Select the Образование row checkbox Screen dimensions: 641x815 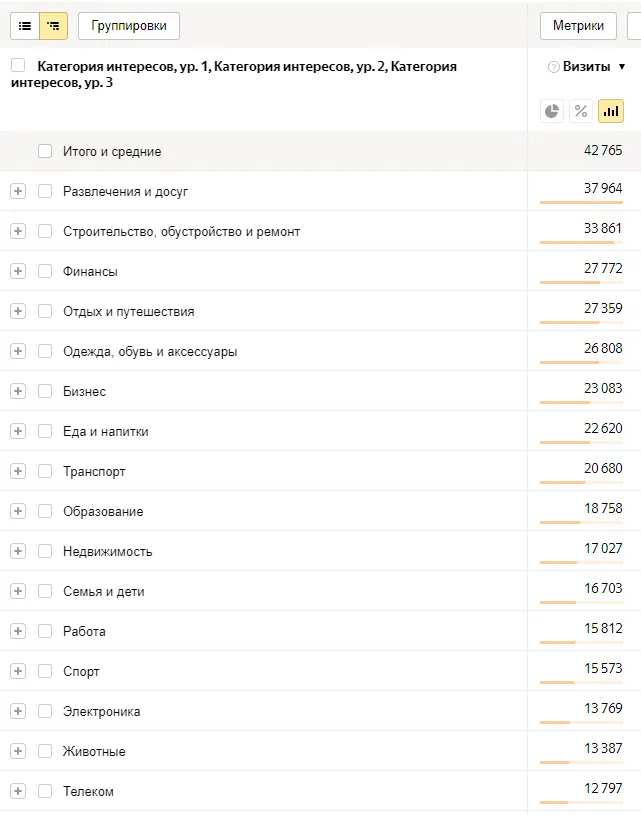[45, 511]
